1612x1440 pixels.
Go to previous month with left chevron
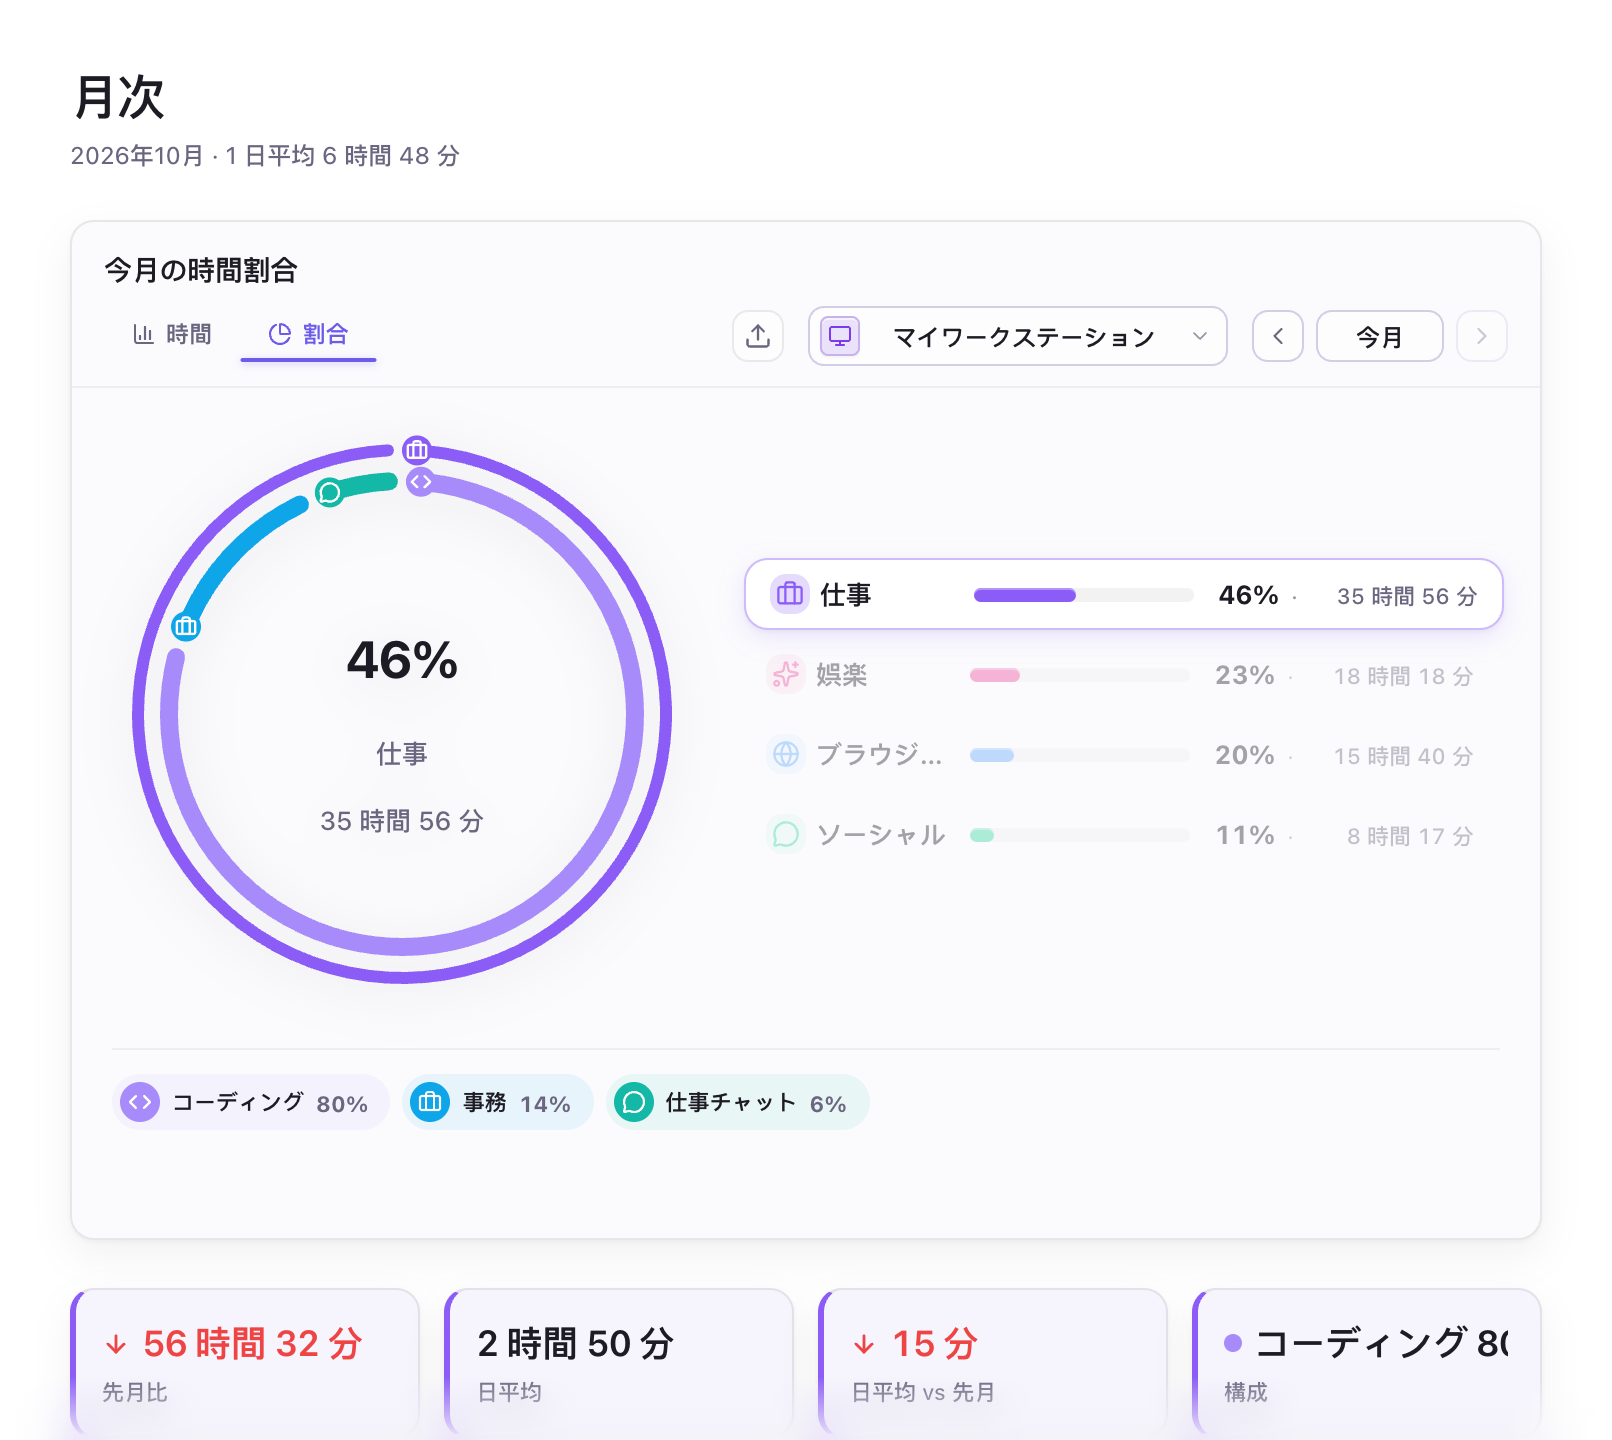[1278, 336]
